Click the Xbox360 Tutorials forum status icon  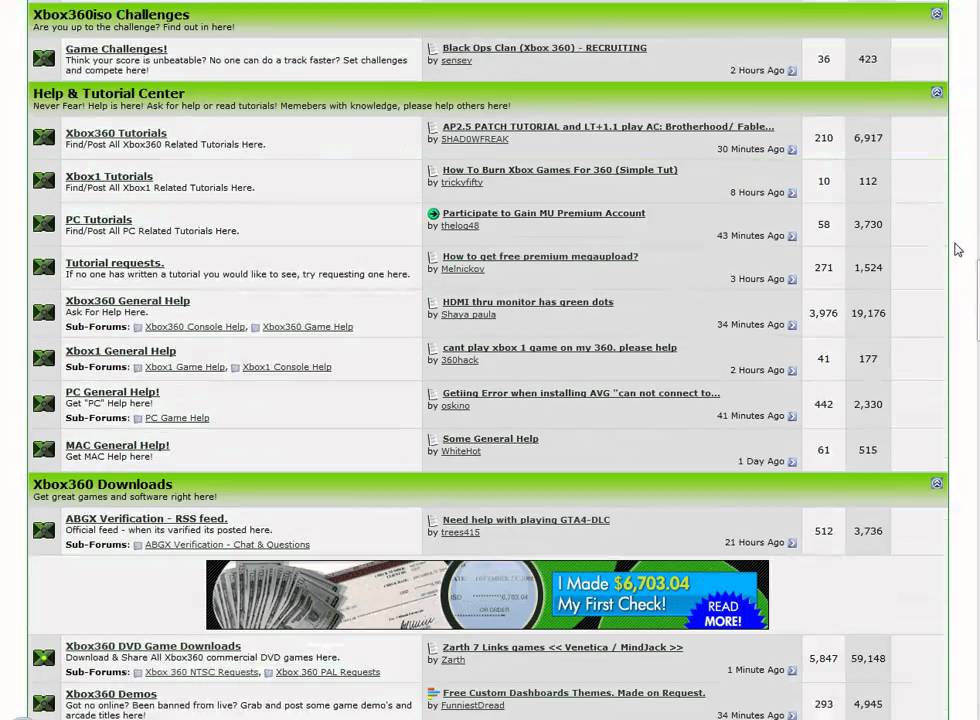pyautogui.click(x=44, y=137)
